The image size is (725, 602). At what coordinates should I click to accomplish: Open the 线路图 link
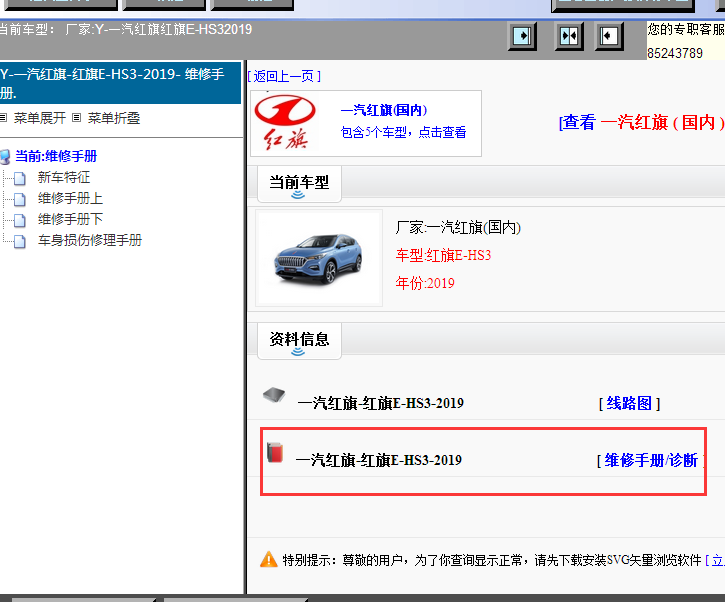pyautogui.click(x=629, y=404)
